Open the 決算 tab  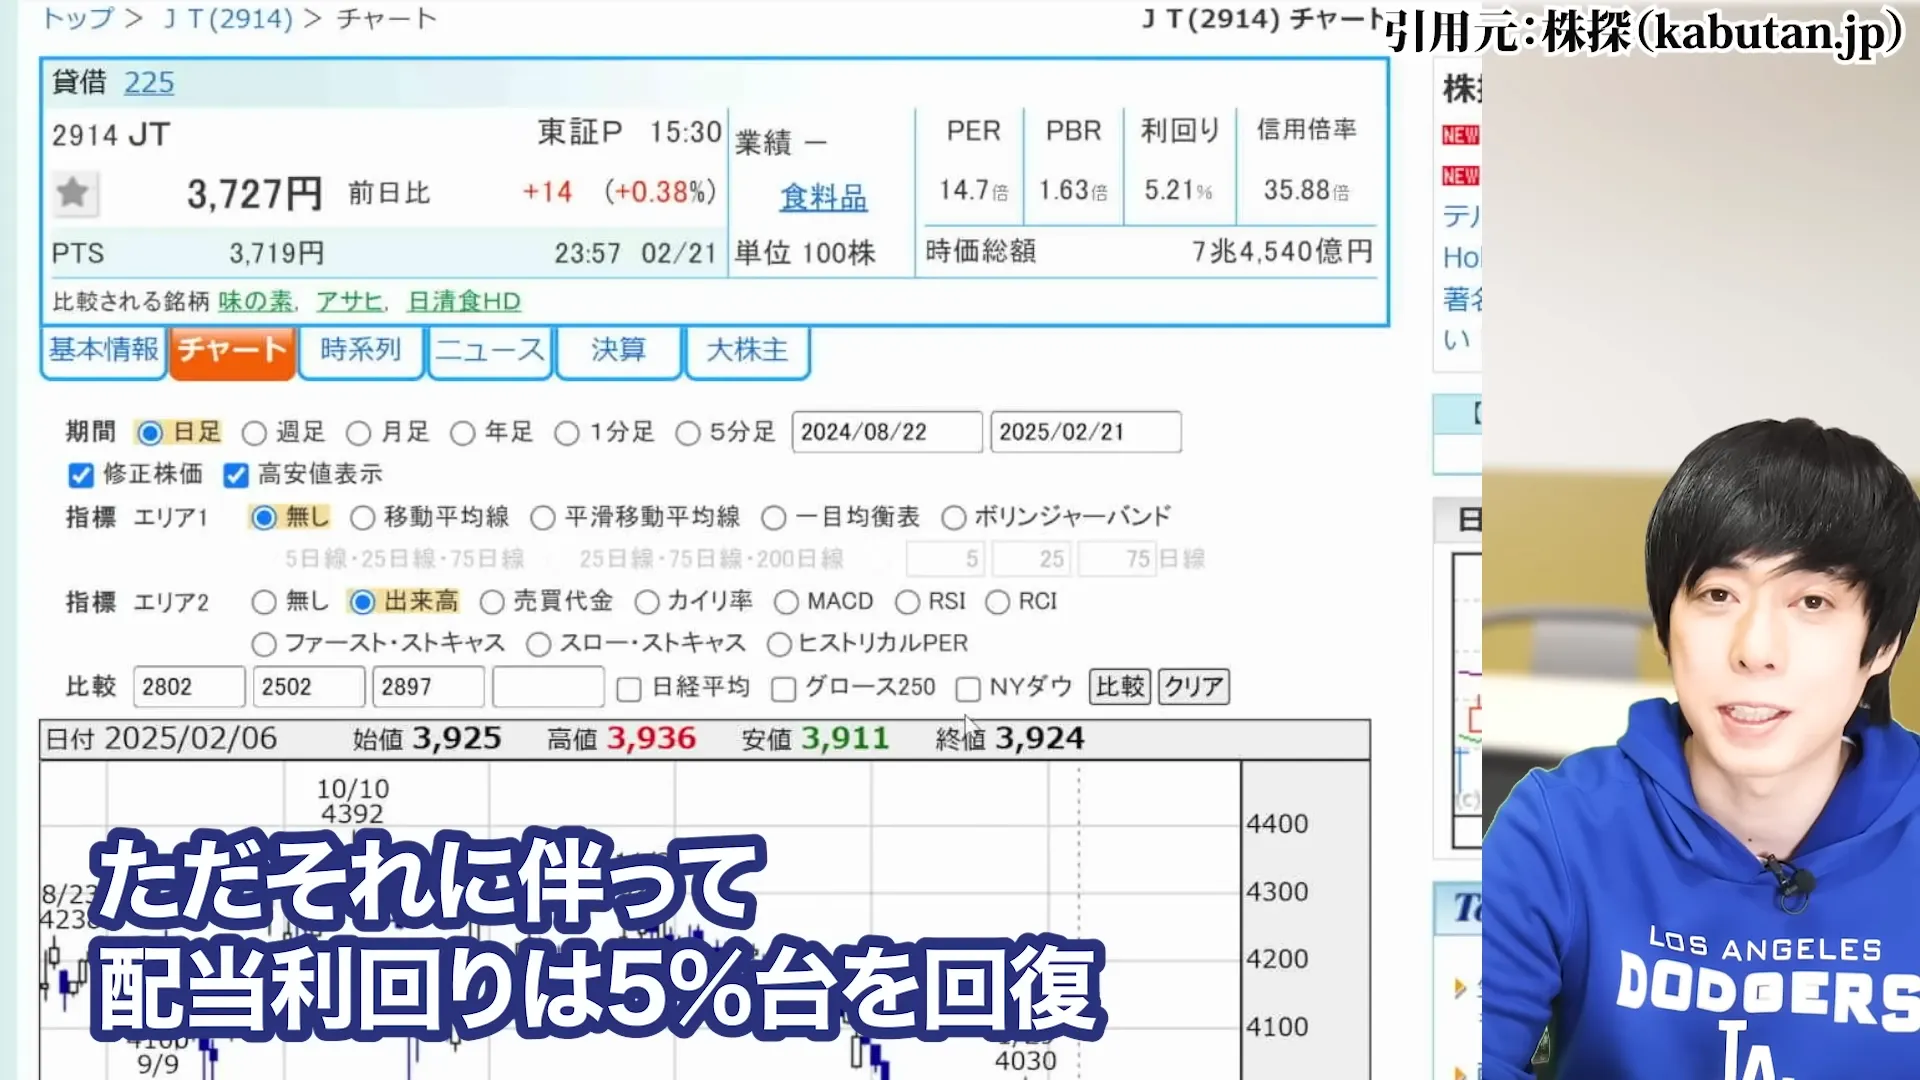[x=618, y=350]
